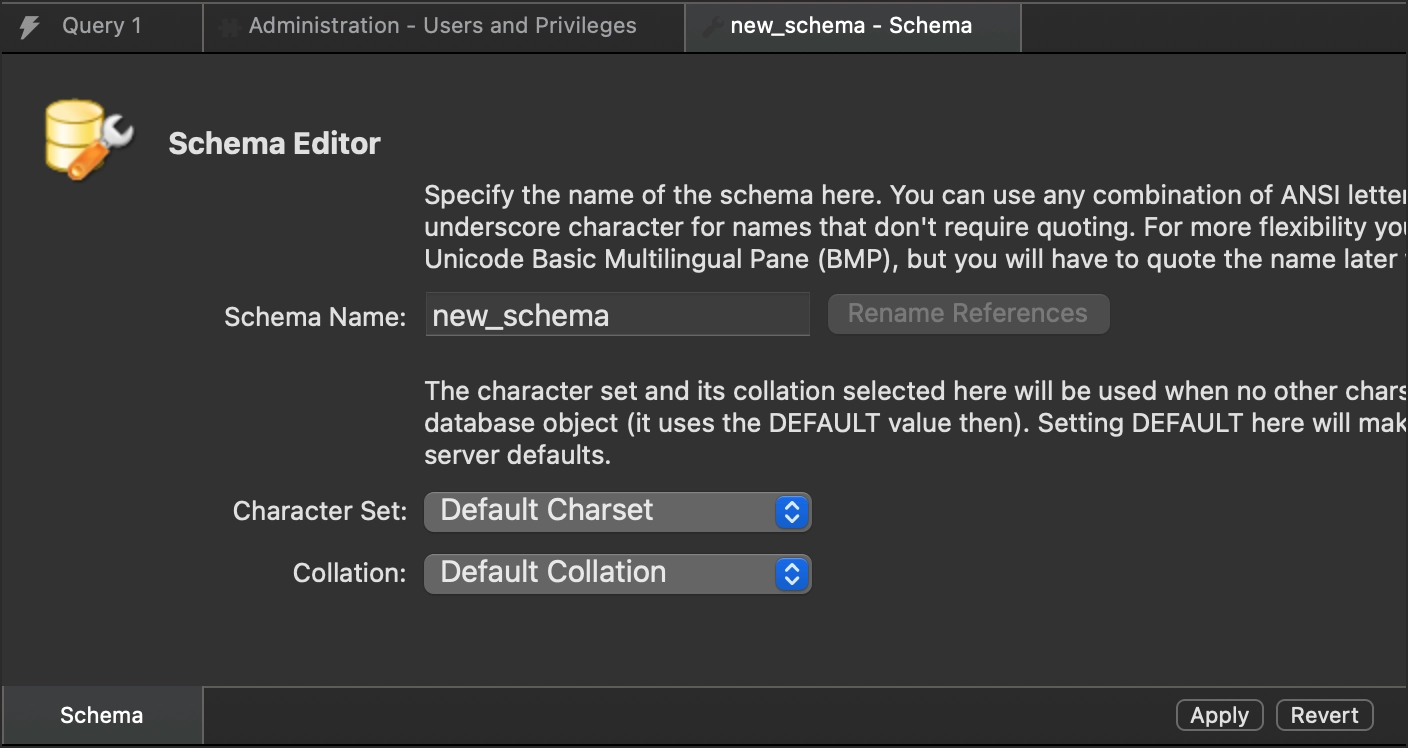
Task: Click the lightning bolt icon on Query 1 tab
Action: [30, 27]
